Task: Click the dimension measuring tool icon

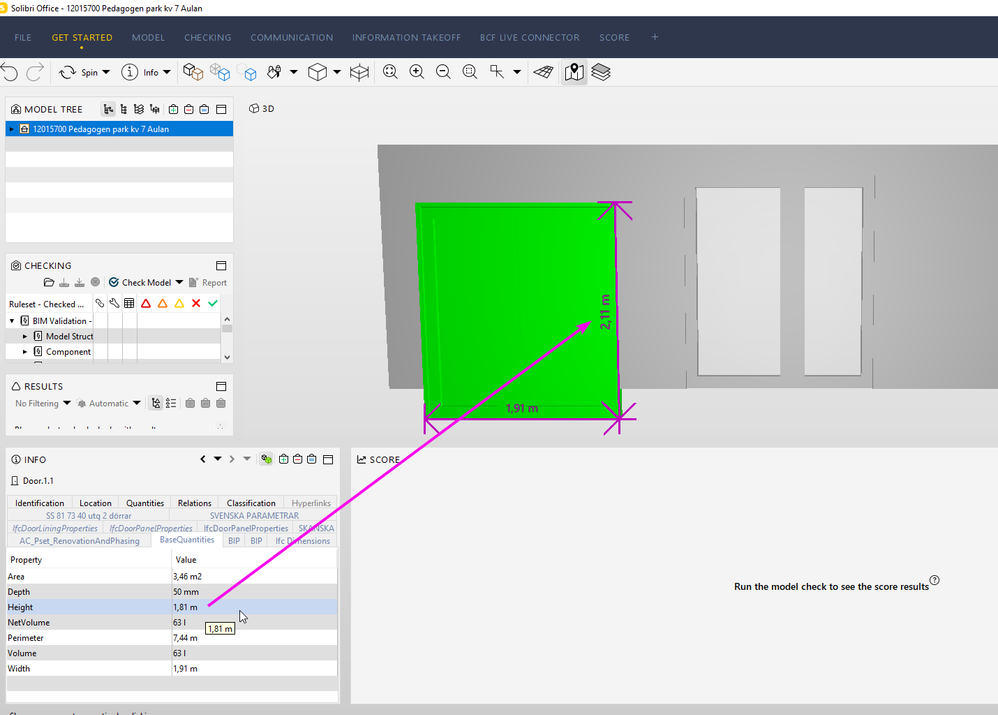Action: [497, 72]
